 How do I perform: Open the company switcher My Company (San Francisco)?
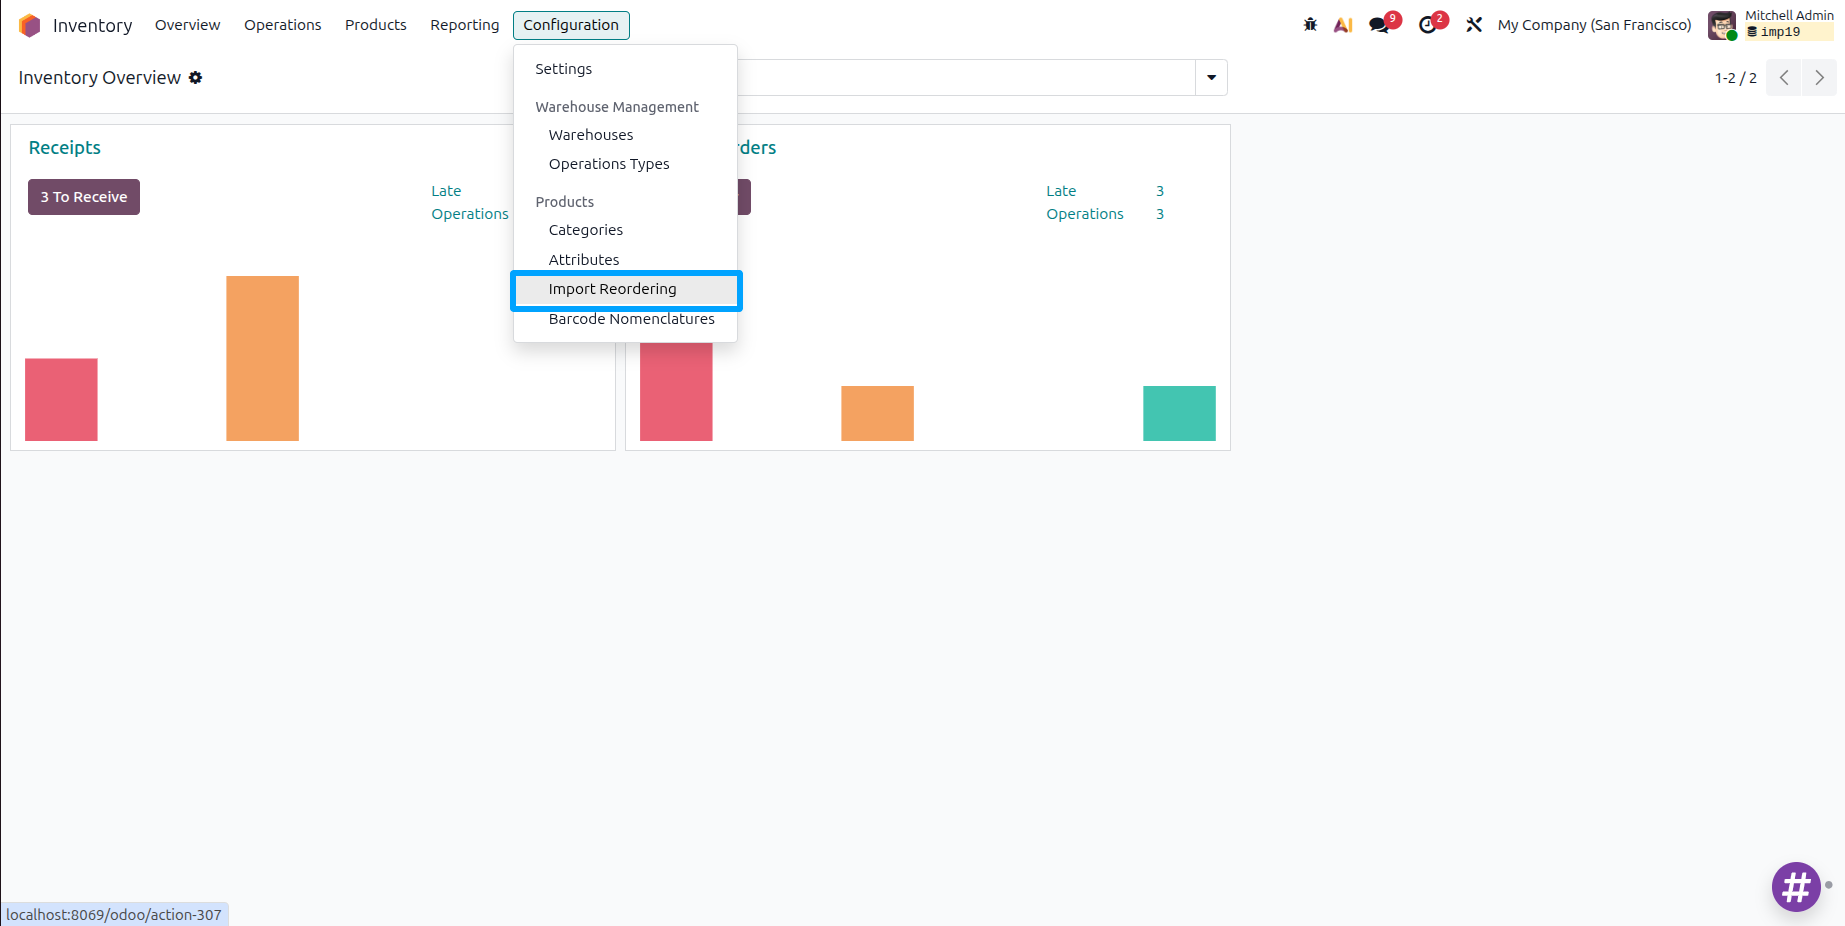point(1594,25)
